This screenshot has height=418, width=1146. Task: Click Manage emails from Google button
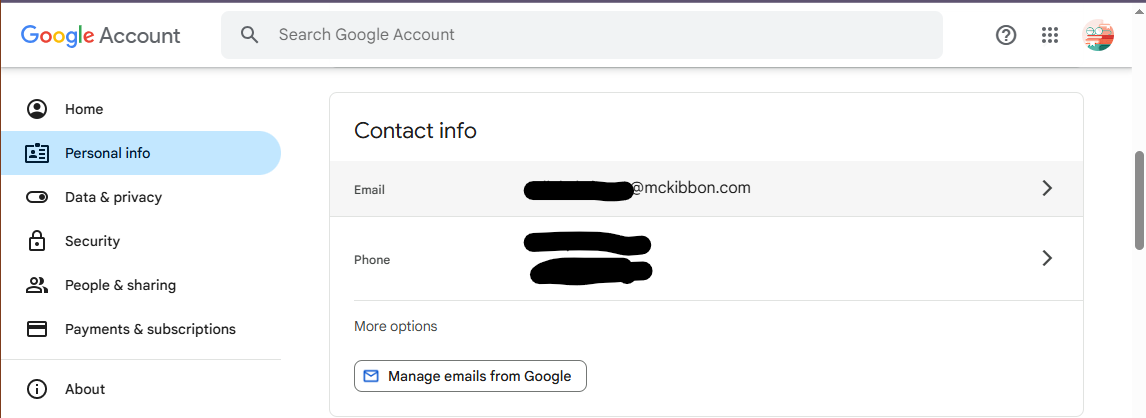[x=470, y=376]
